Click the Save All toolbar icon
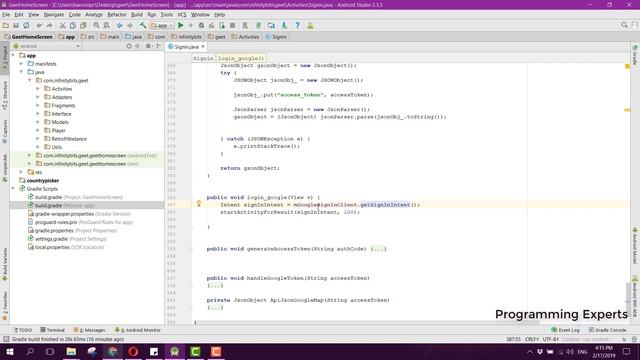Screen dimensions: 640x360 click(x=16, y=25)
